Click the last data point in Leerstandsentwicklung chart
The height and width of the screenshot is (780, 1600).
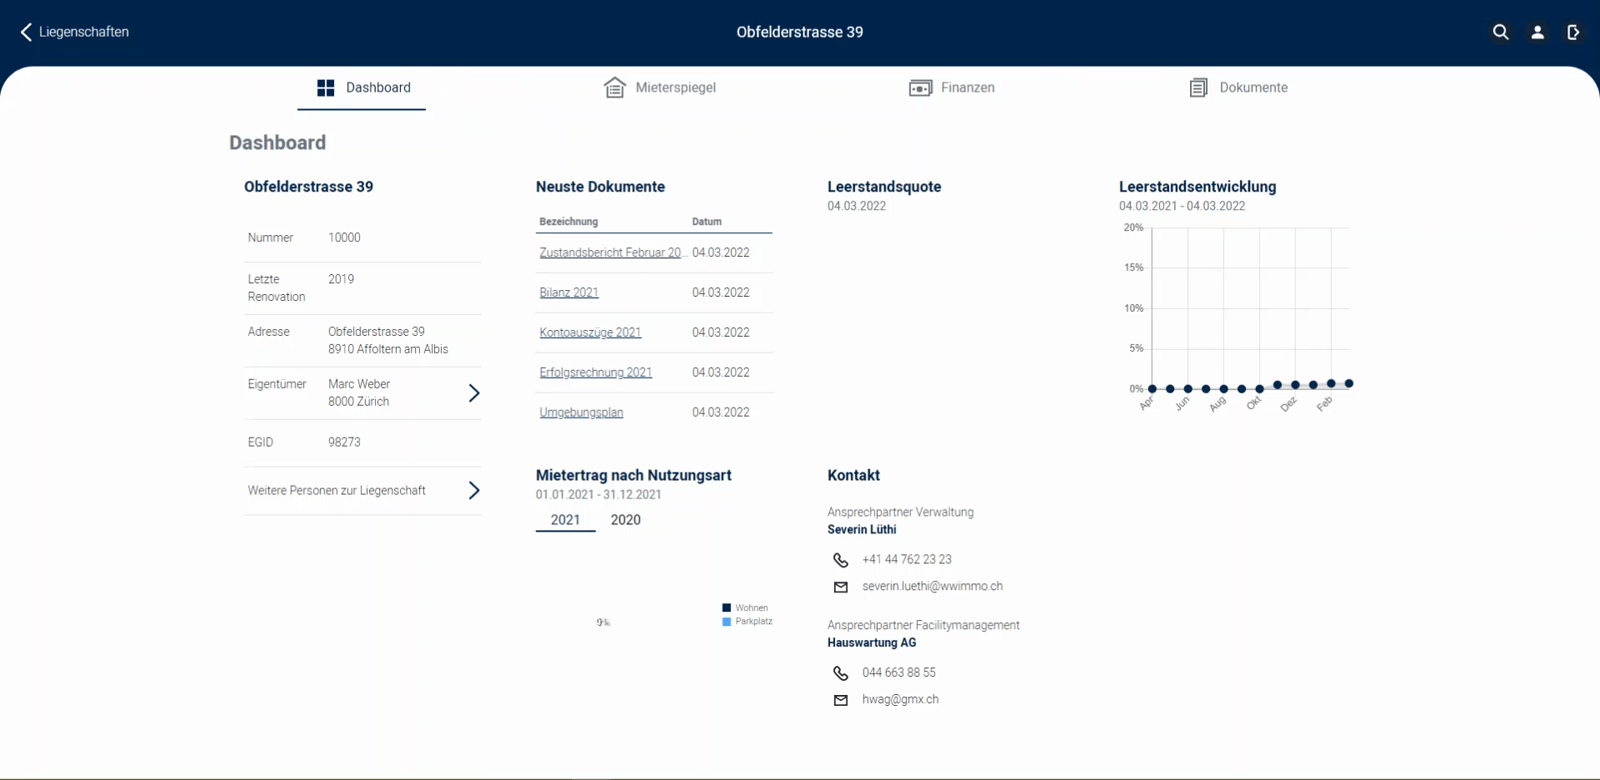pos(1349,384)
